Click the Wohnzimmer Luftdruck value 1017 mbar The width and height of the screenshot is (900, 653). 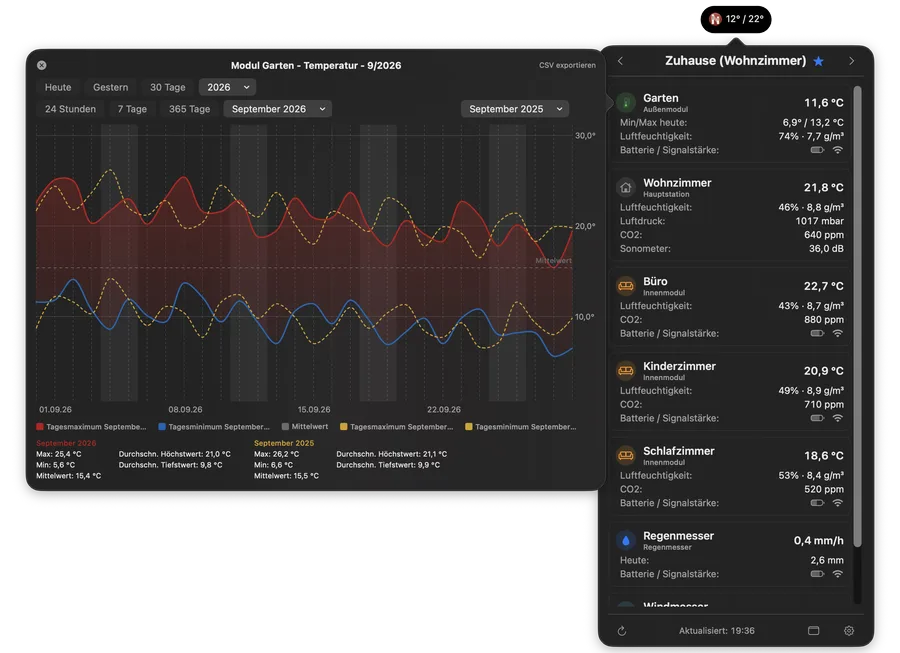click(819, 221)
